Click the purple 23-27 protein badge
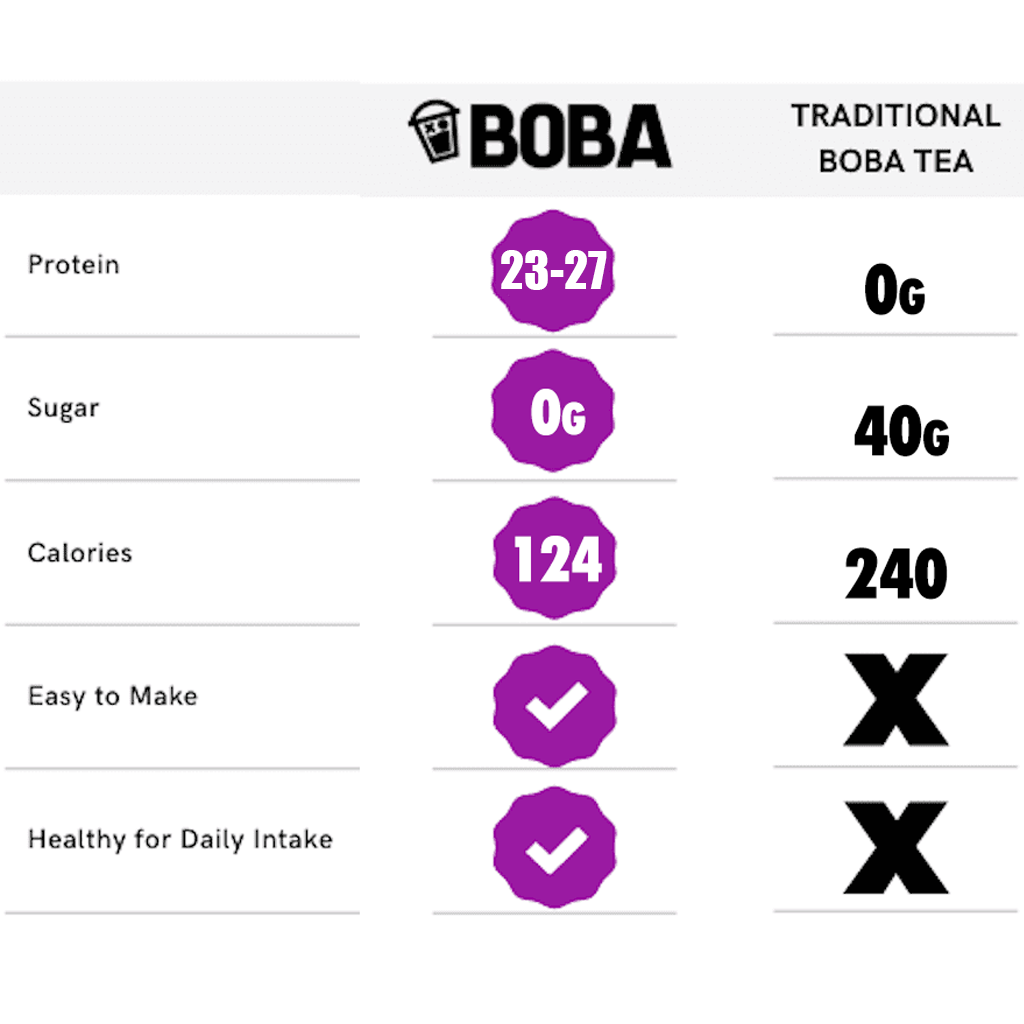Screen dimensions: 1024x1024 553,270
